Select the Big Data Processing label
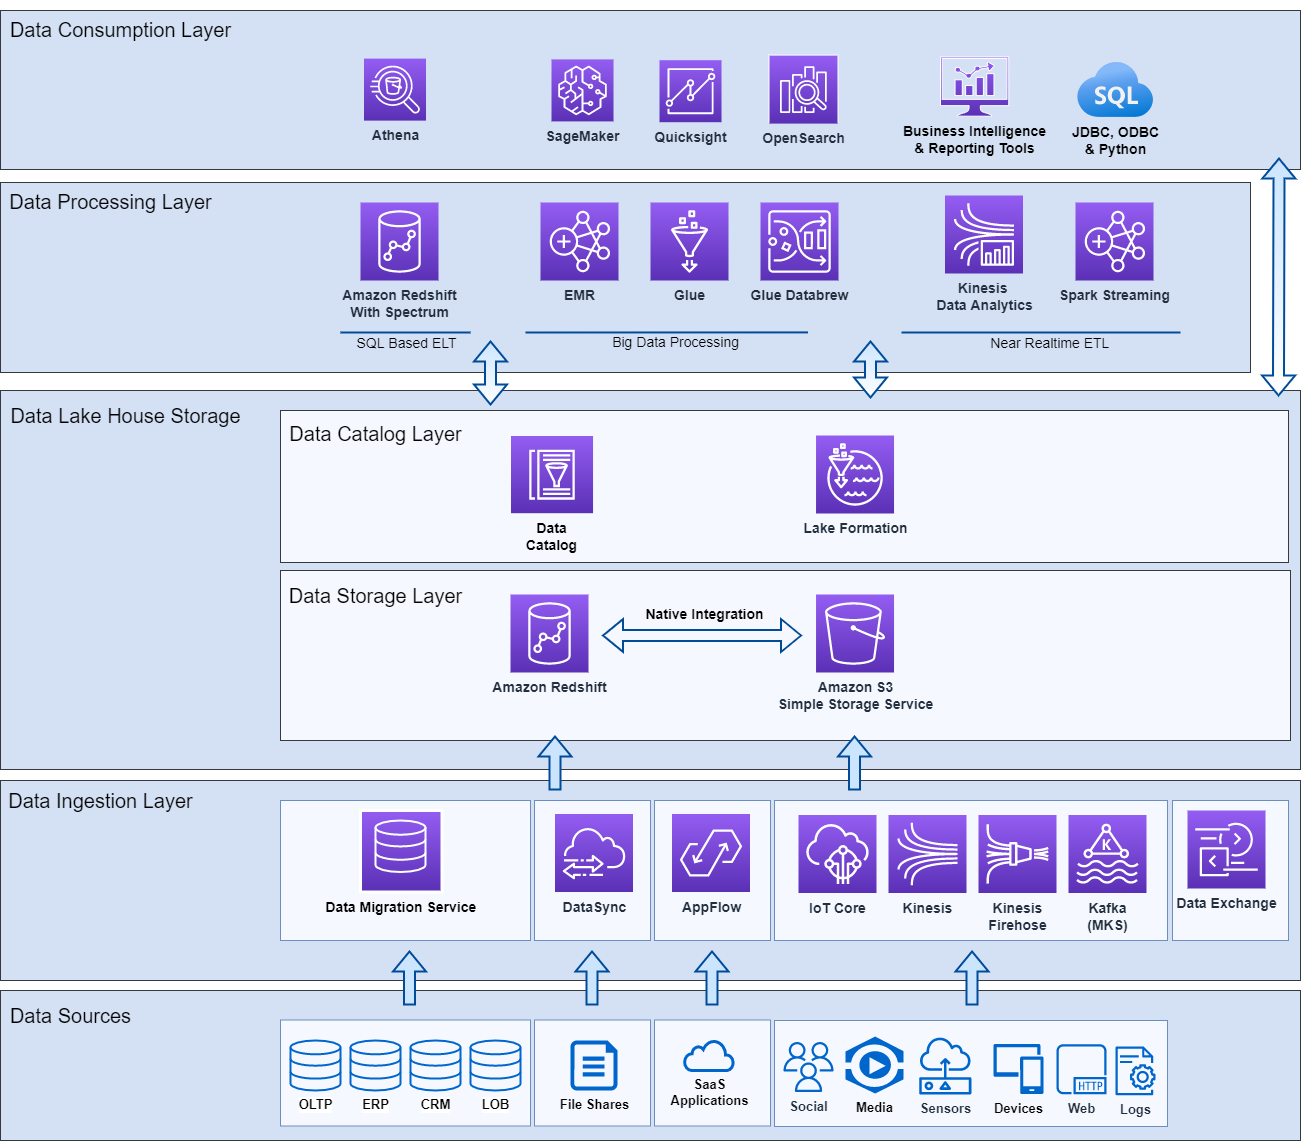Screen dimensions: 1301x1148 pos(675,342)
